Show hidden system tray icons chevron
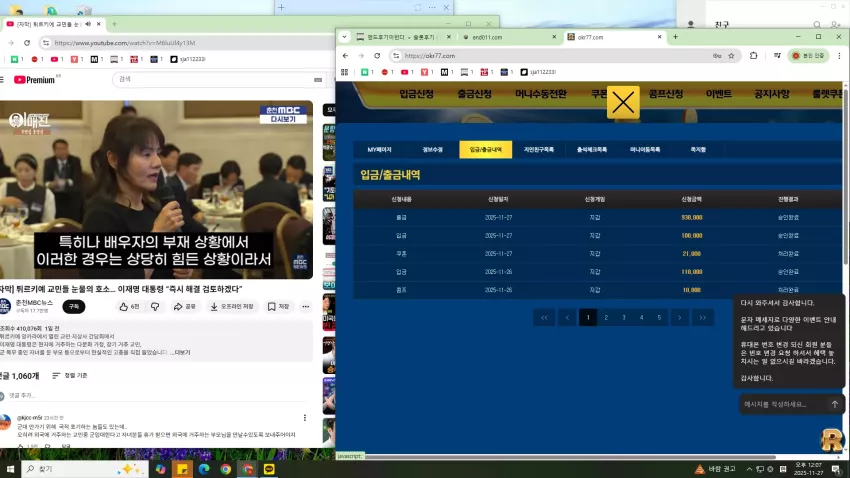 pos(749,469)
